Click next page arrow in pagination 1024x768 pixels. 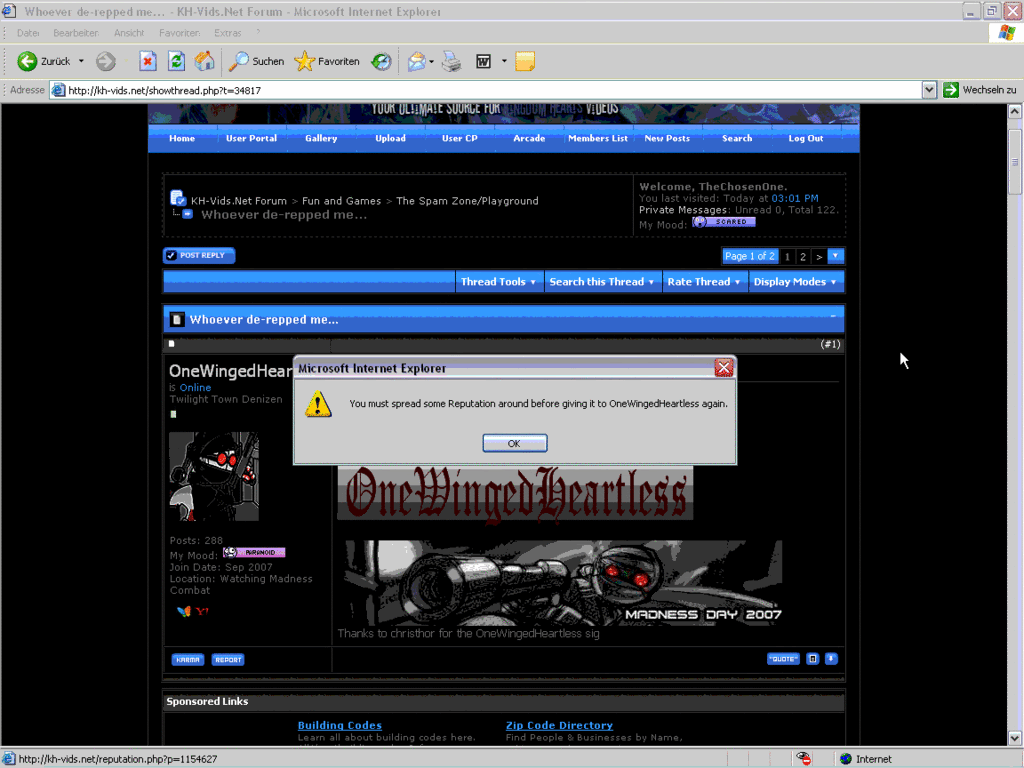pos(819,256)
